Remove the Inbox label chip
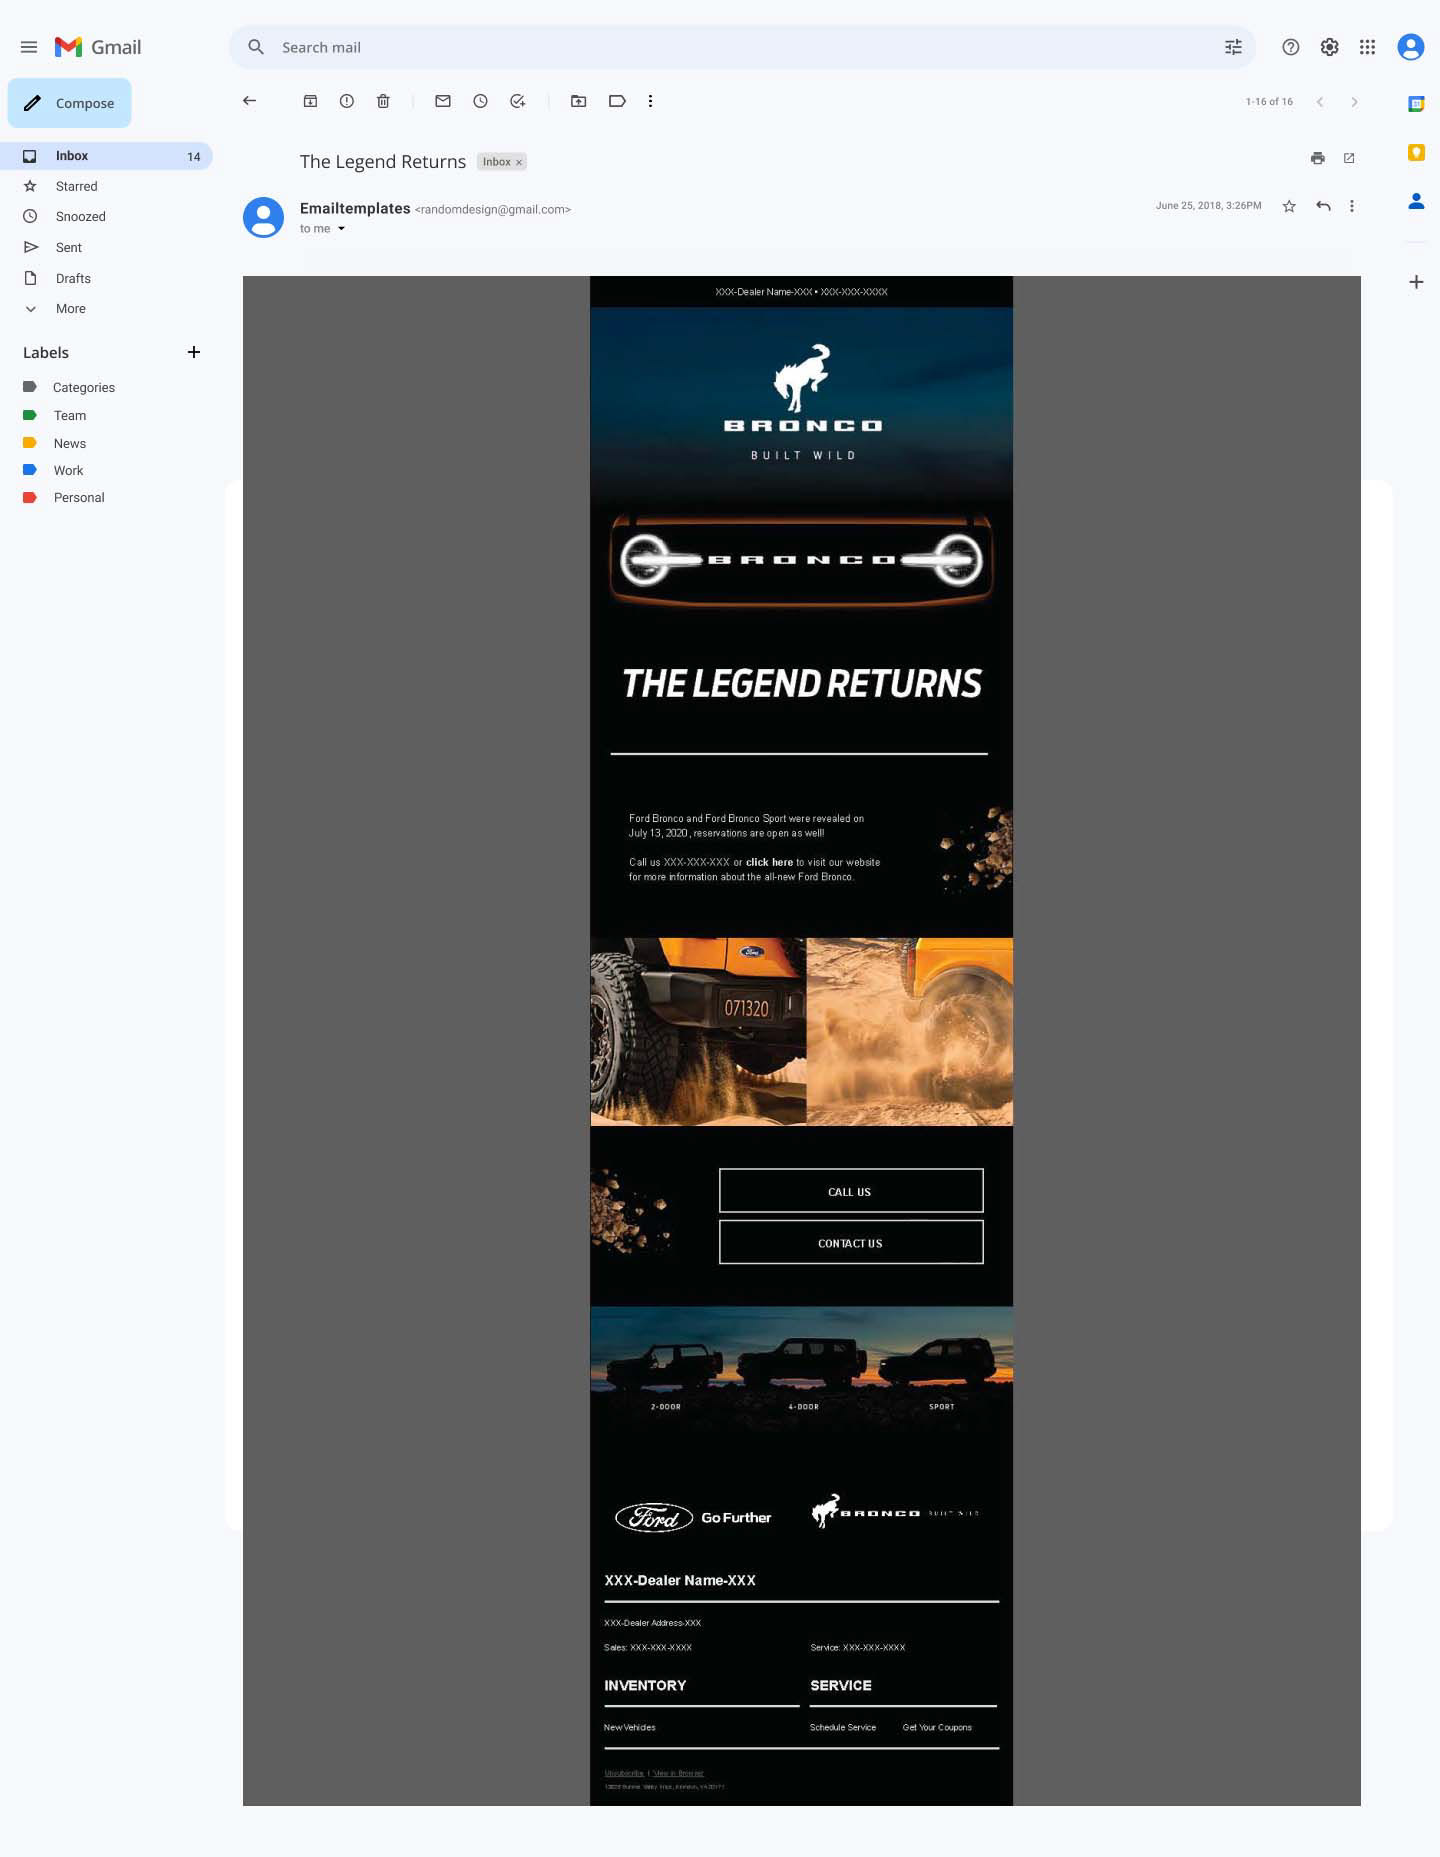This screenshot has width=1440, height=1857. (519, 162)
